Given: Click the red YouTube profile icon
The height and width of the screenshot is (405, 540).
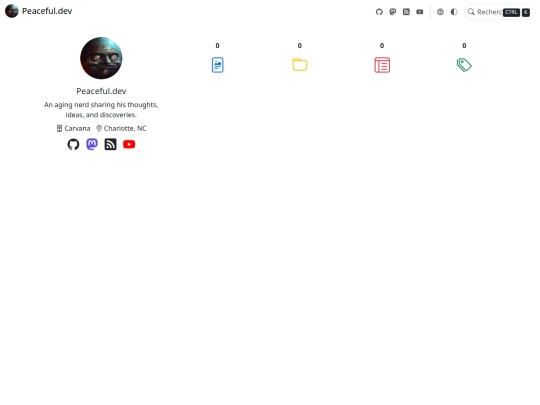Looking at the screenshot, I should pos(129,144).
